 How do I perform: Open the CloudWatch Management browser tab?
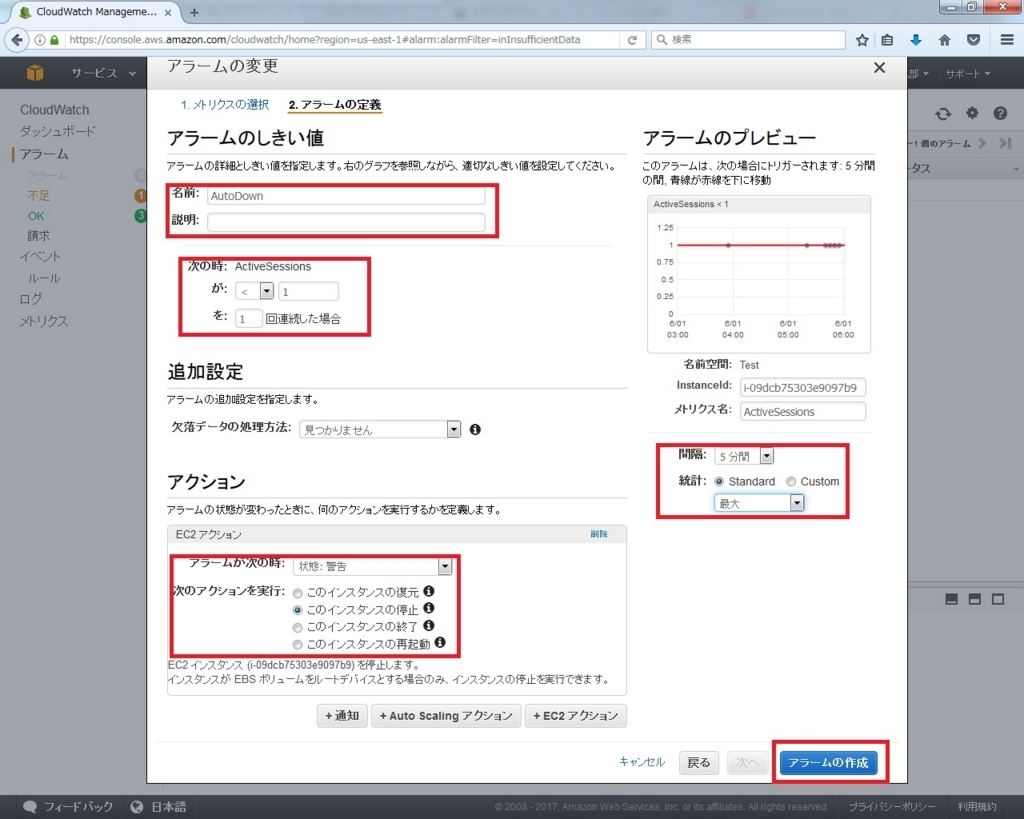coord(95,12)
